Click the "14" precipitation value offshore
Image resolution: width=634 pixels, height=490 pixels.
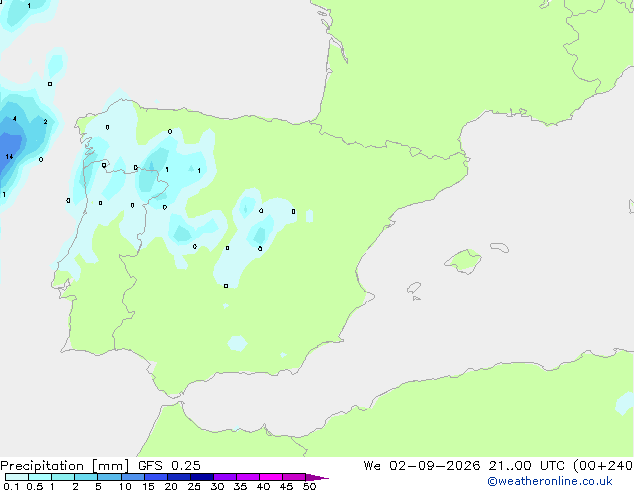click(9, 156)
